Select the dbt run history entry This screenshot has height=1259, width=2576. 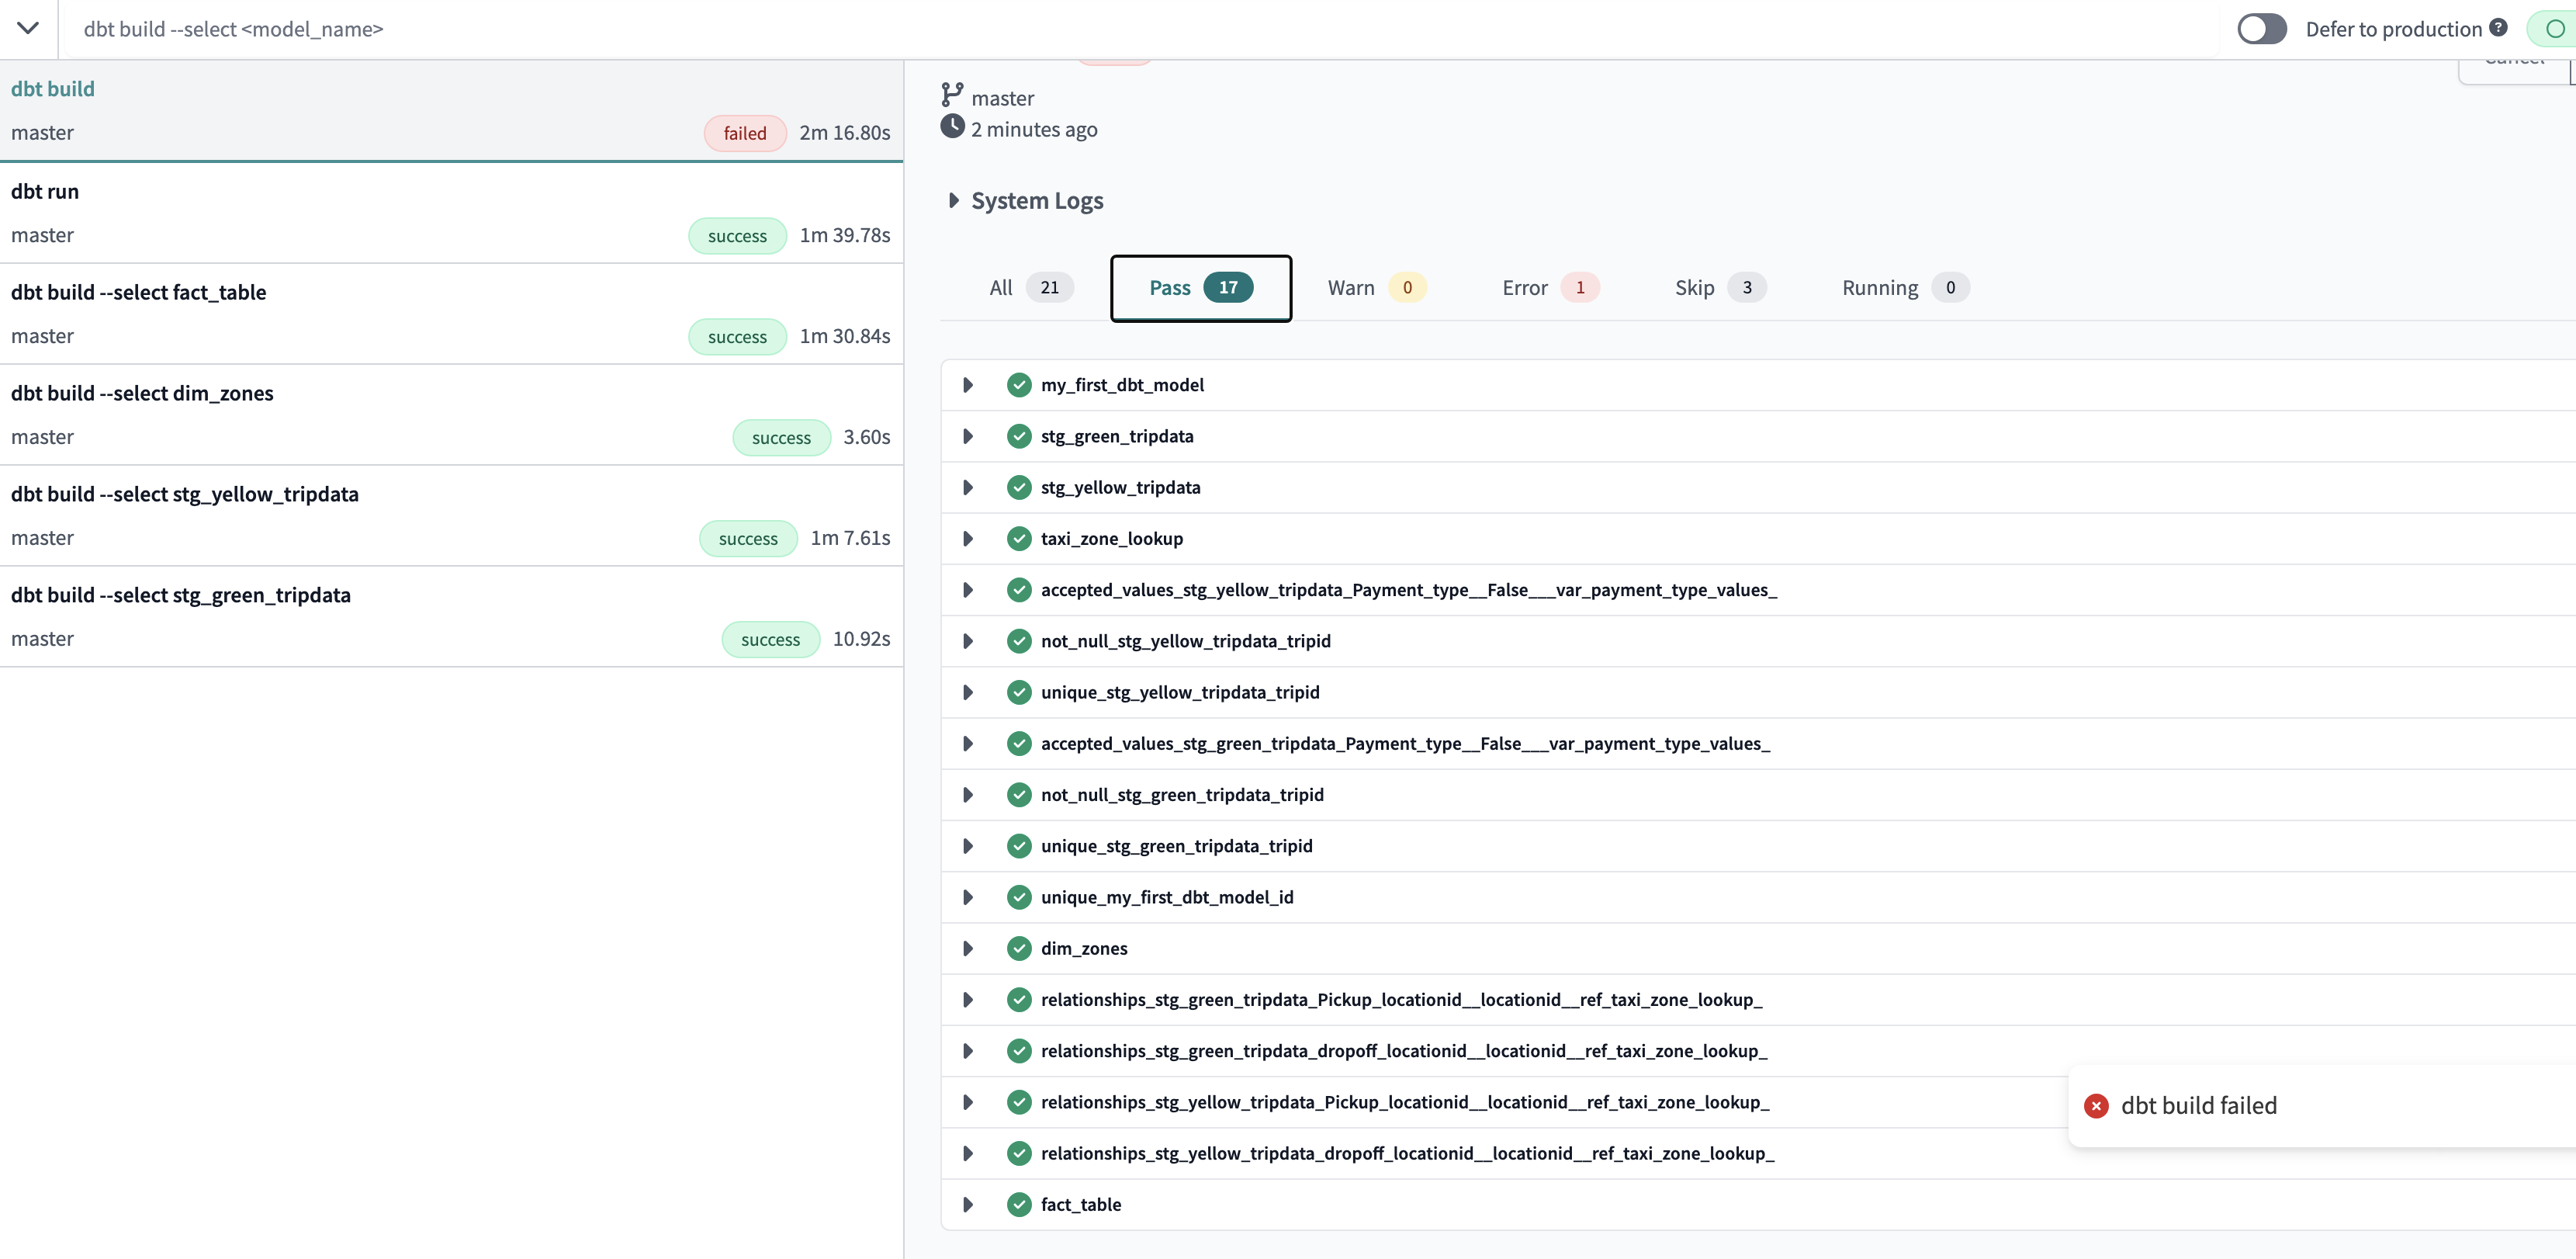coord(451,213)
